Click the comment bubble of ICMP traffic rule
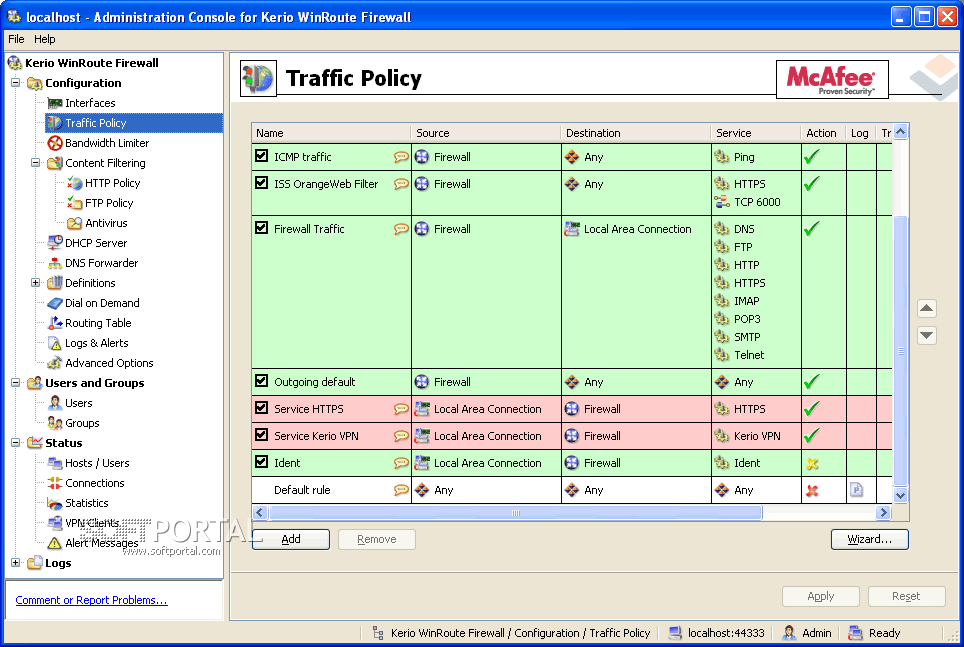The height and width of the screenshot is (647, 964). point(401,157)
